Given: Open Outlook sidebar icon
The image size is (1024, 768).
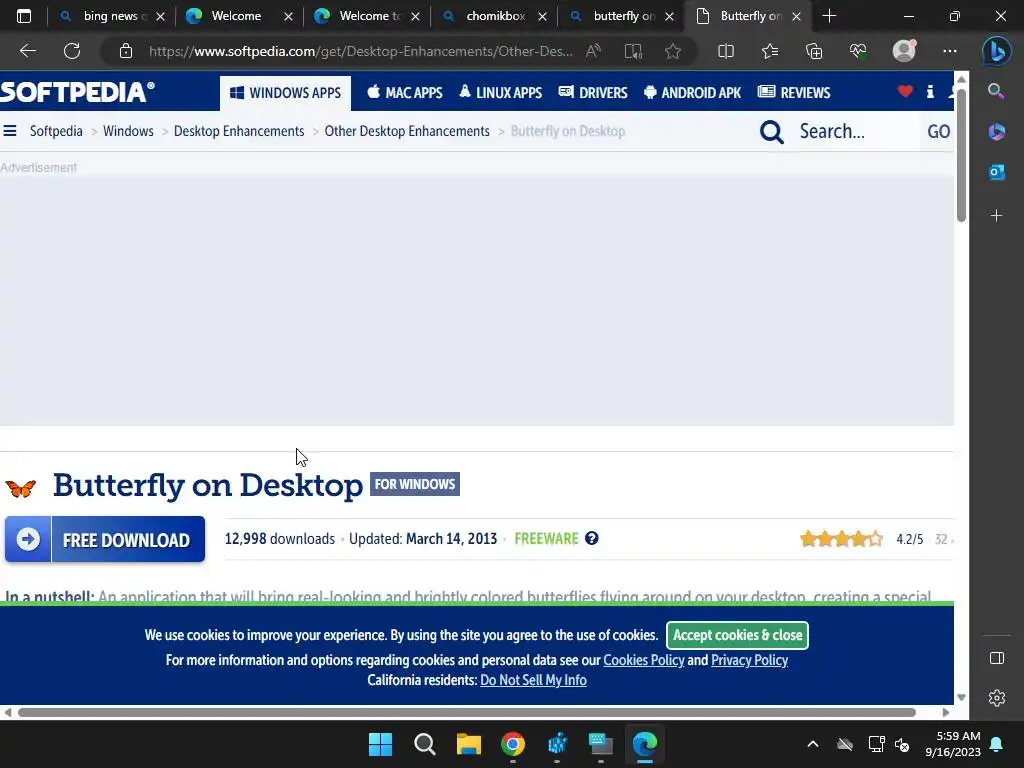Looking at the screenshot, I should (x=996, y=172).
